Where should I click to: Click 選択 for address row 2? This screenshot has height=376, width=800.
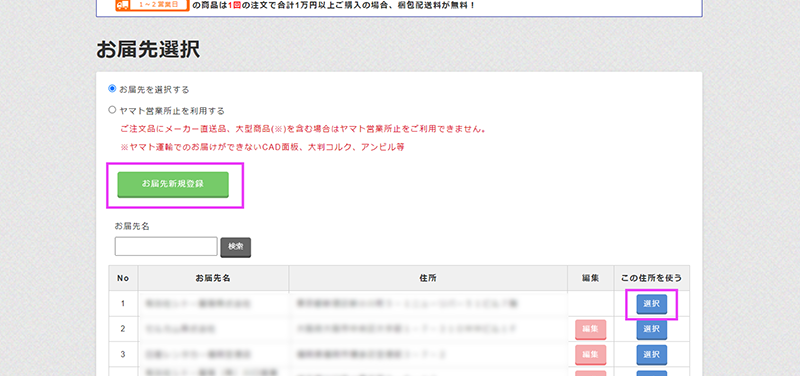[652, 329]
